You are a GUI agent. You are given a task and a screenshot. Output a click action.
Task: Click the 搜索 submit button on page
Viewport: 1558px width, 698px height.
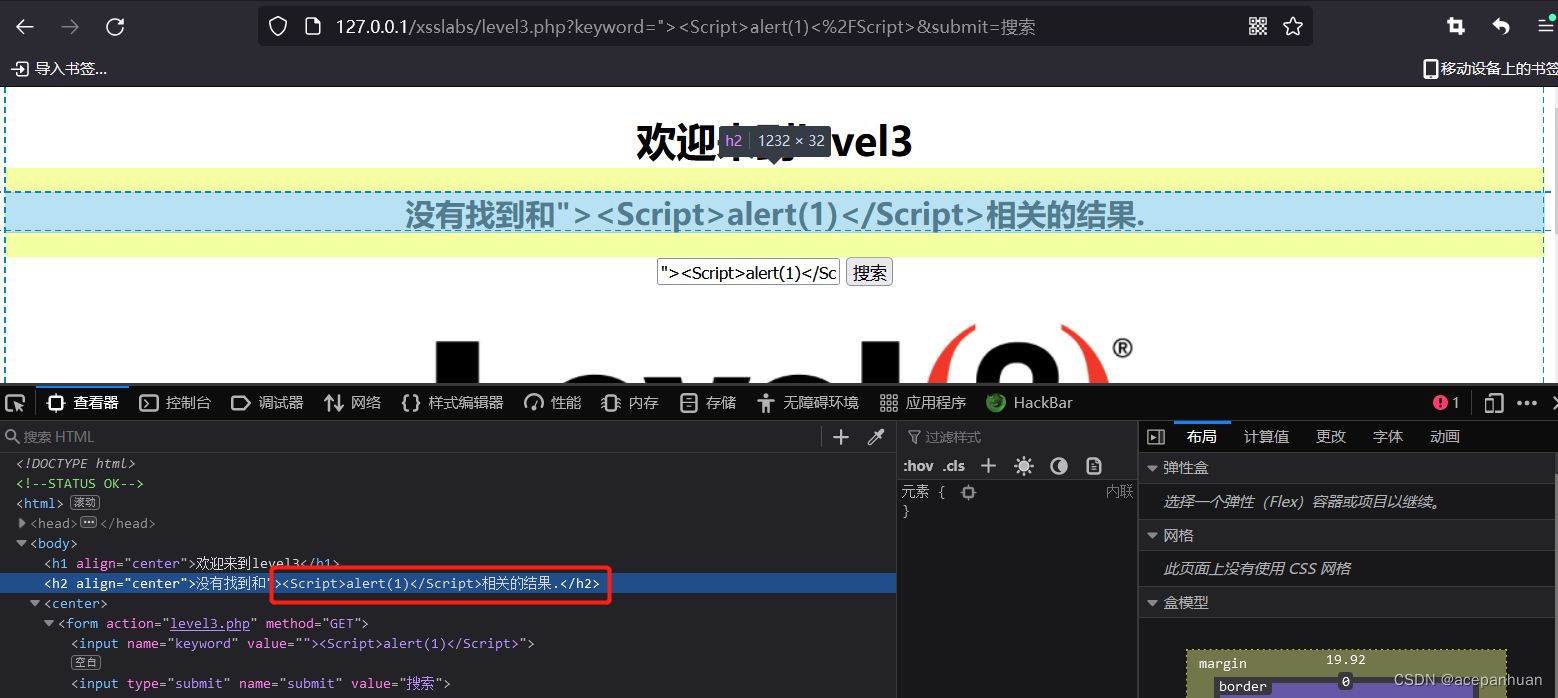pyautogui.click(x=869, y=272)
